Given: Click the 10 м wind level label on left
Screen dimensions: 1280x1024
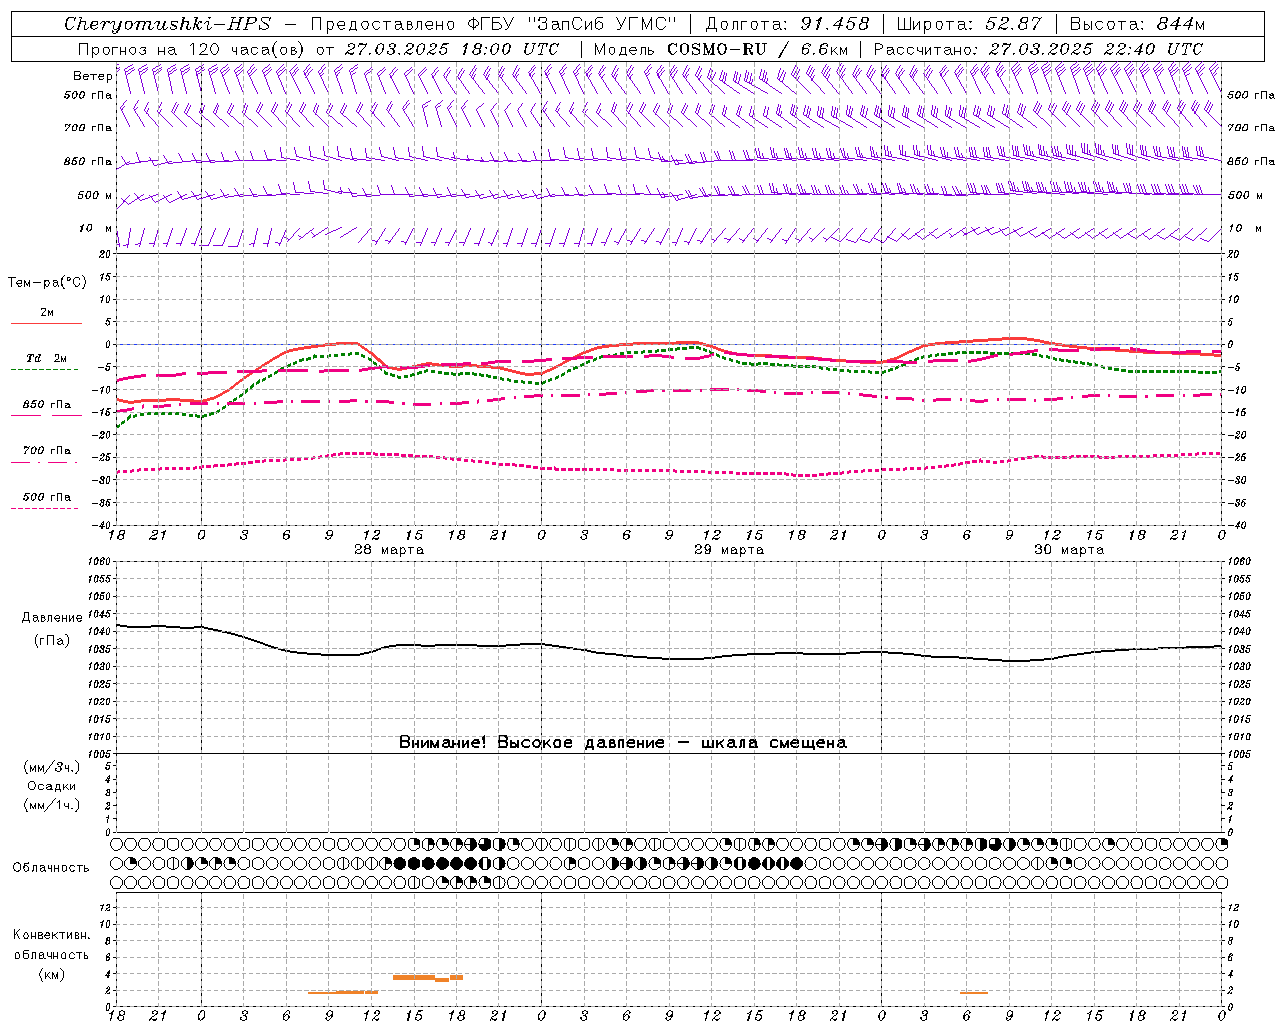Looking at the screenshot, I should (96, 228).
